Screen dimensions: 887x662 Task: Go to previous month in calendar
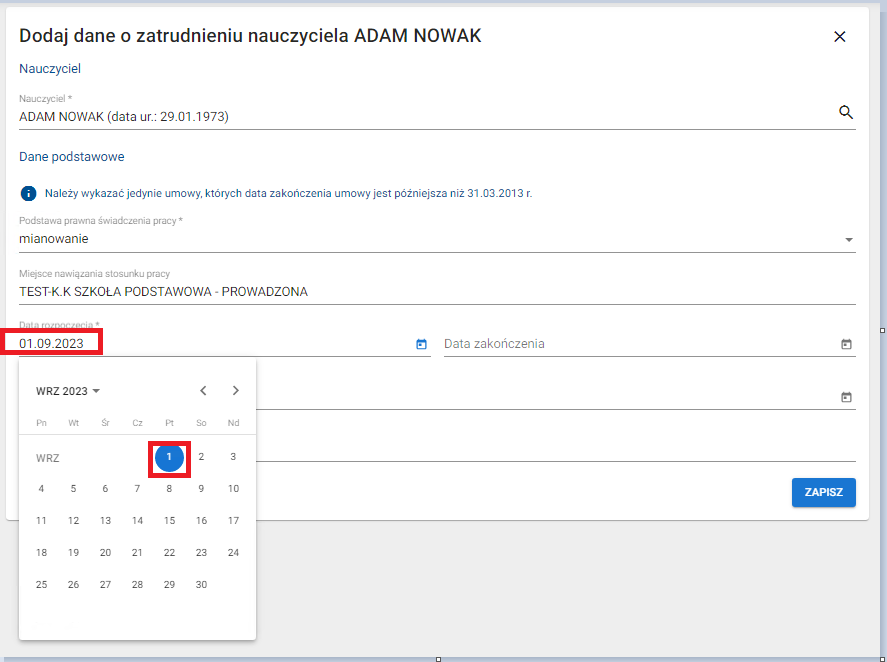pyautogui.click(x=203, y=391)
